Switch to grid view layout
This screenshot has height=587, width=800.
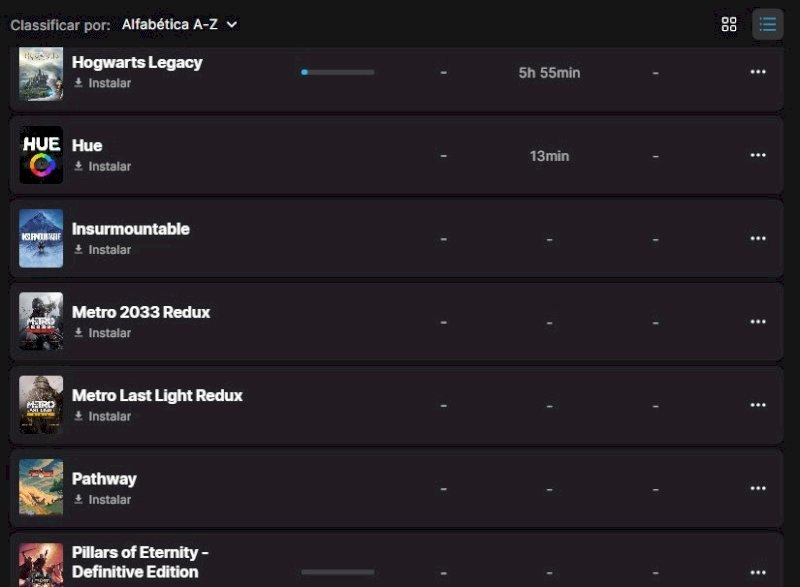click(729, 24)
